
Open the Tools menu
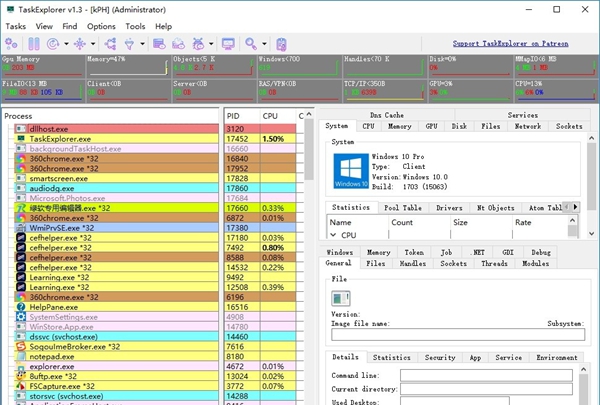(135, 26)
